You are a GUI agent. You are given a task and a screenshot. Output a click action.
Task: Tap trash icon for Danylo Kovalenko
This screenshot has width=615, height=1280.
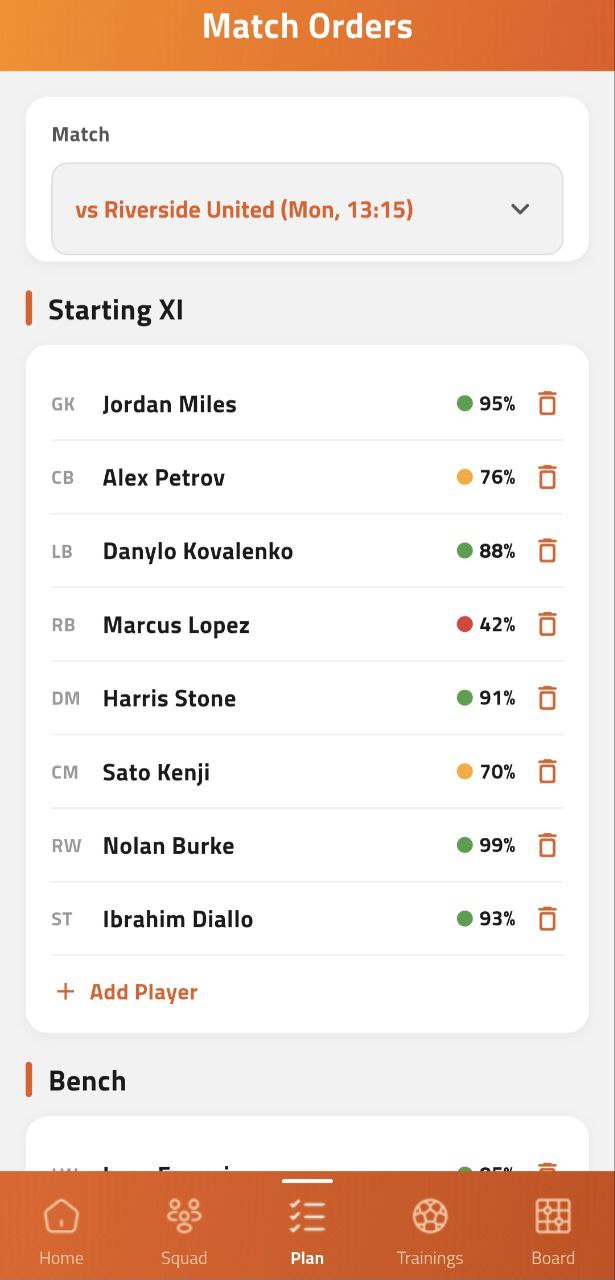click(547, 551)
